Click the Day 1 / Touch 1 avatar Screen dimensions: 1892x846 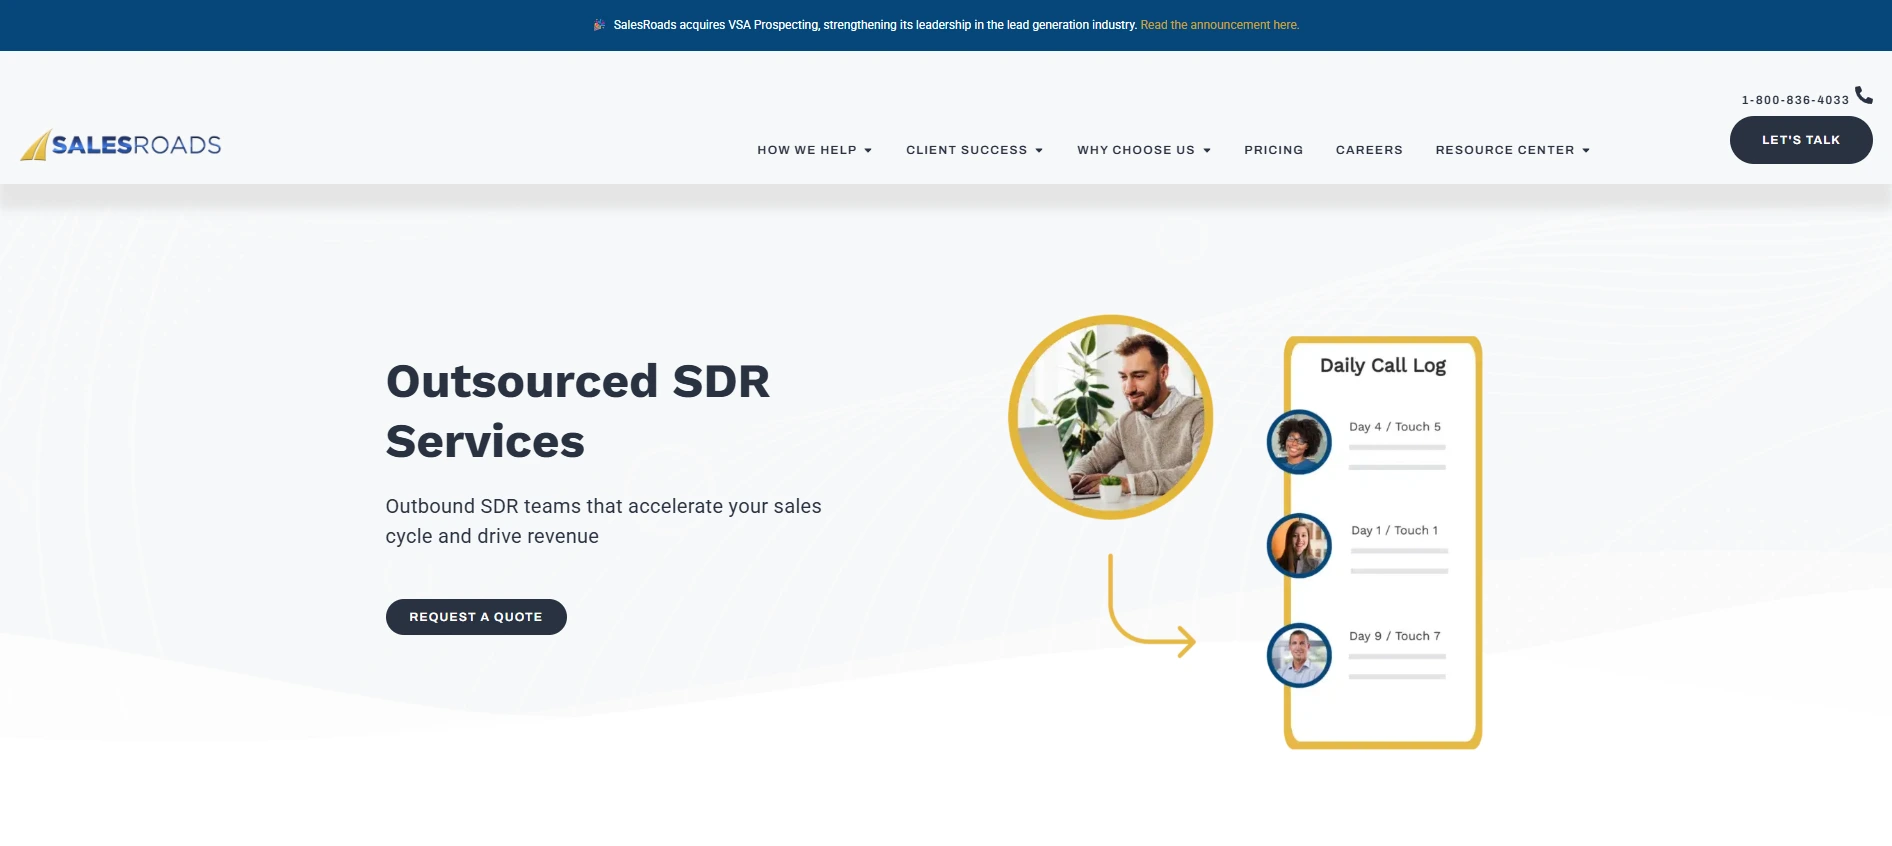click(x=1299, y=546)
